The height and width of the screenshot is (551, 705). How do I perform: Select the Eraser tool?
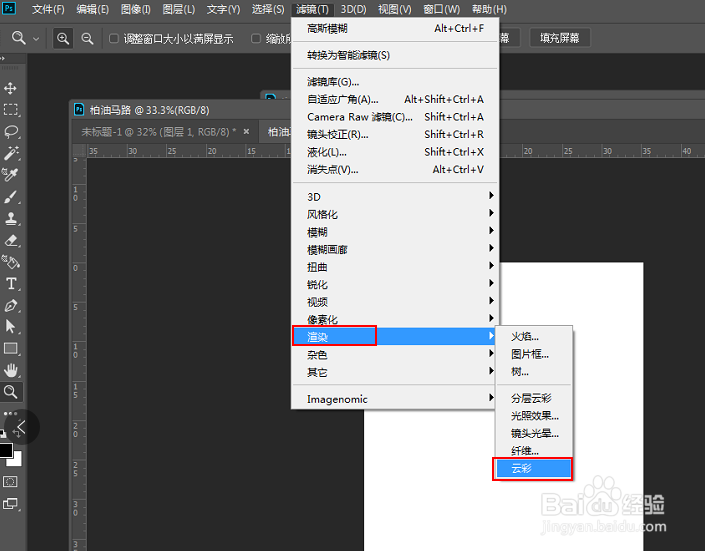coord(11,241)
